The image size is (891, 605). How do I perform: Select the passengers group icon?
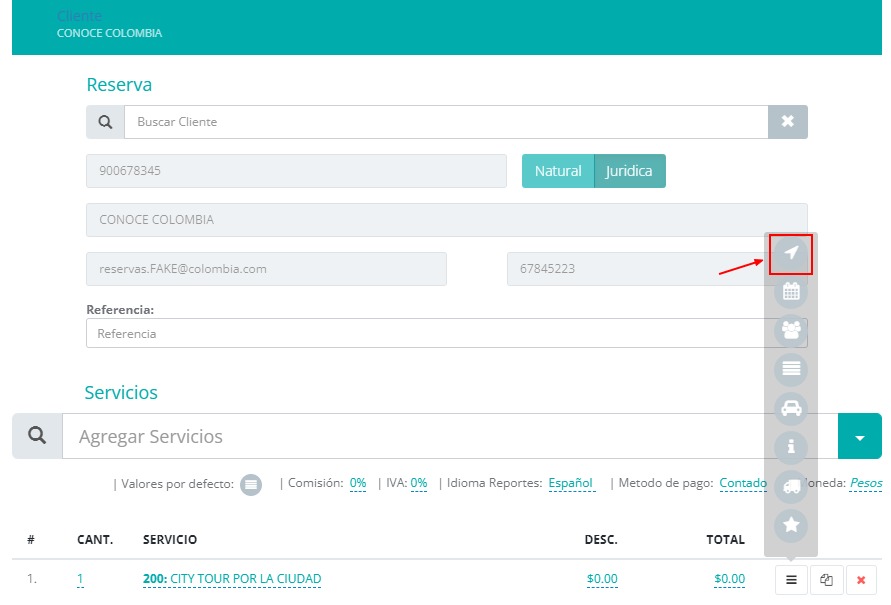click(791, 331)
